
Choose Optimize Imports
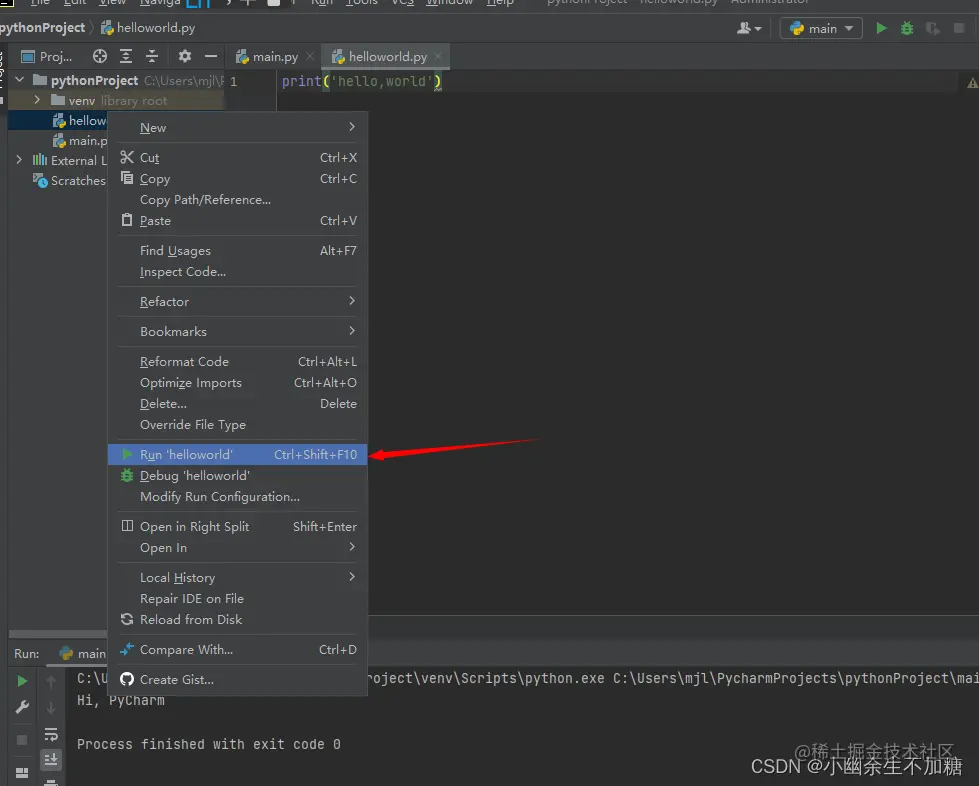click(x=237, y=383)
